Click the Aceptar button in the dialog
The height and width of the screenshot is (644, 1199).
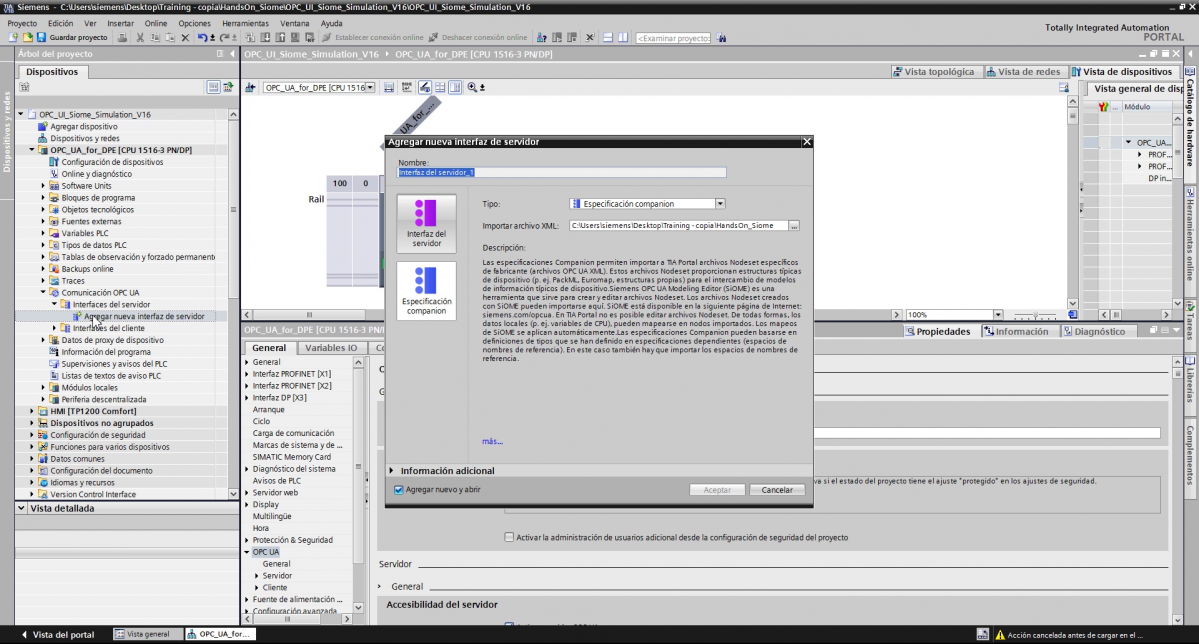716,490
